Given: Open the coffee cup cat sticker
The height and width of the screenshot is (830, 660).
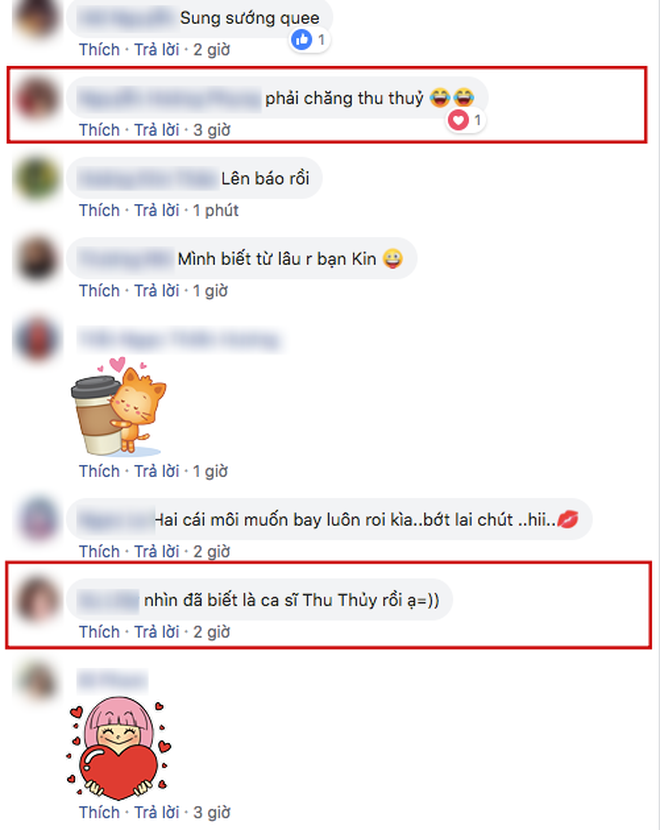Looking at the screenshot, I should click(119, 407).
